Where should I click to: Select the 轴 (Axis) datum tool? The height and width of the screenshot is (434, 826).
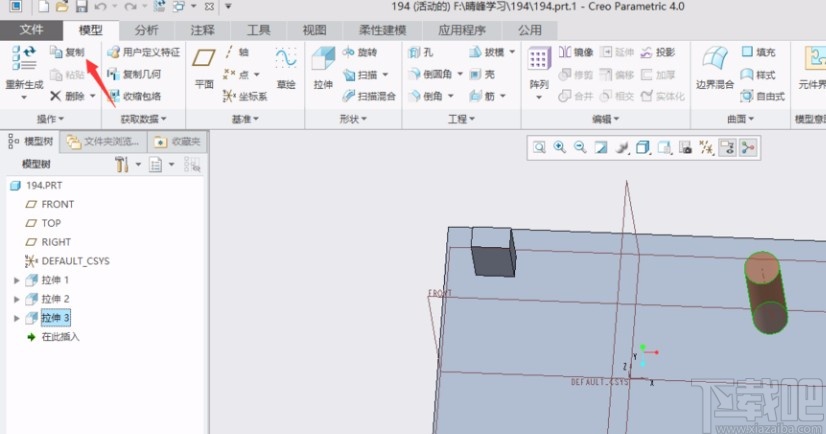[x=236, y=52]
